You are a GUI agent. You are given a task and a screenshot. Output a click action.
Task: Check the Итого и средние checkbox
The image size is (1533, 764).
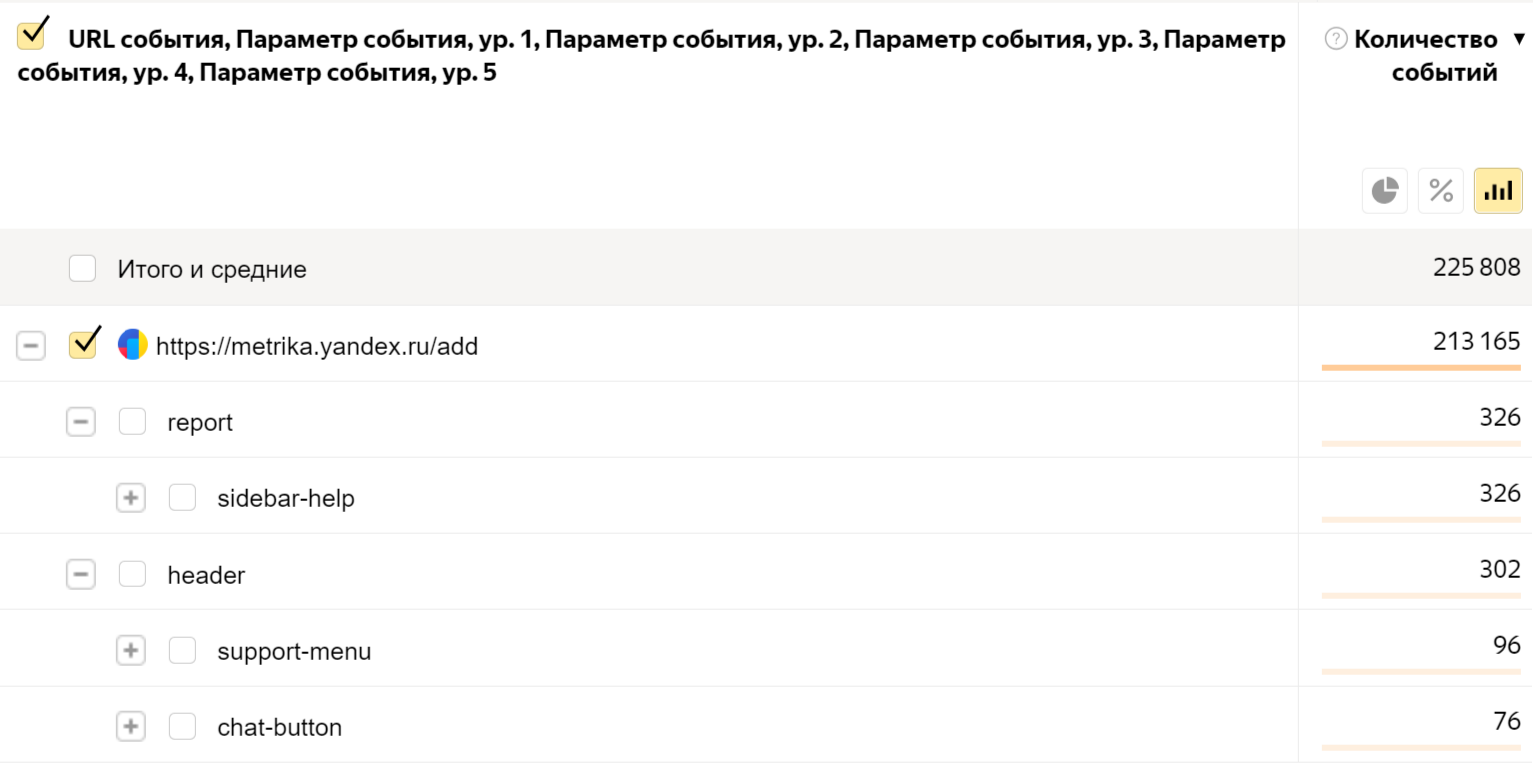(x=82, y=268)
